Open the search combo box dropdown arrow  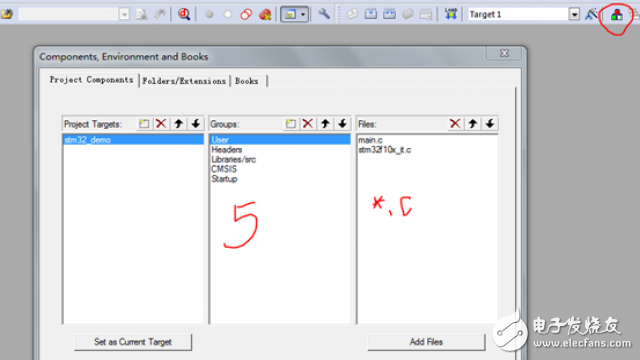pyautogui.click(x=124, y=15)
